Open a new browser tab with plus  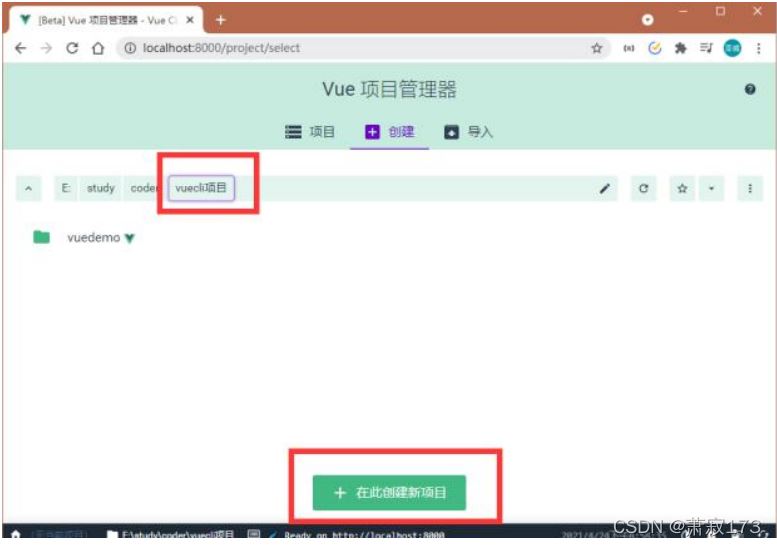221,20
